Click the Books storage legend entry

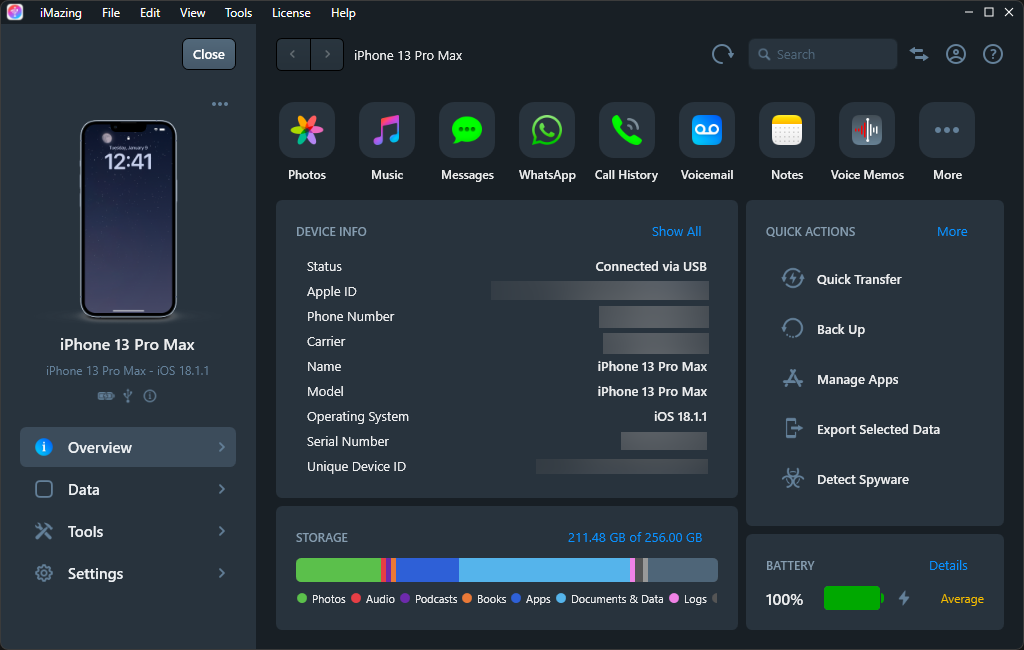pyautogui.click(x=485, y=599)
